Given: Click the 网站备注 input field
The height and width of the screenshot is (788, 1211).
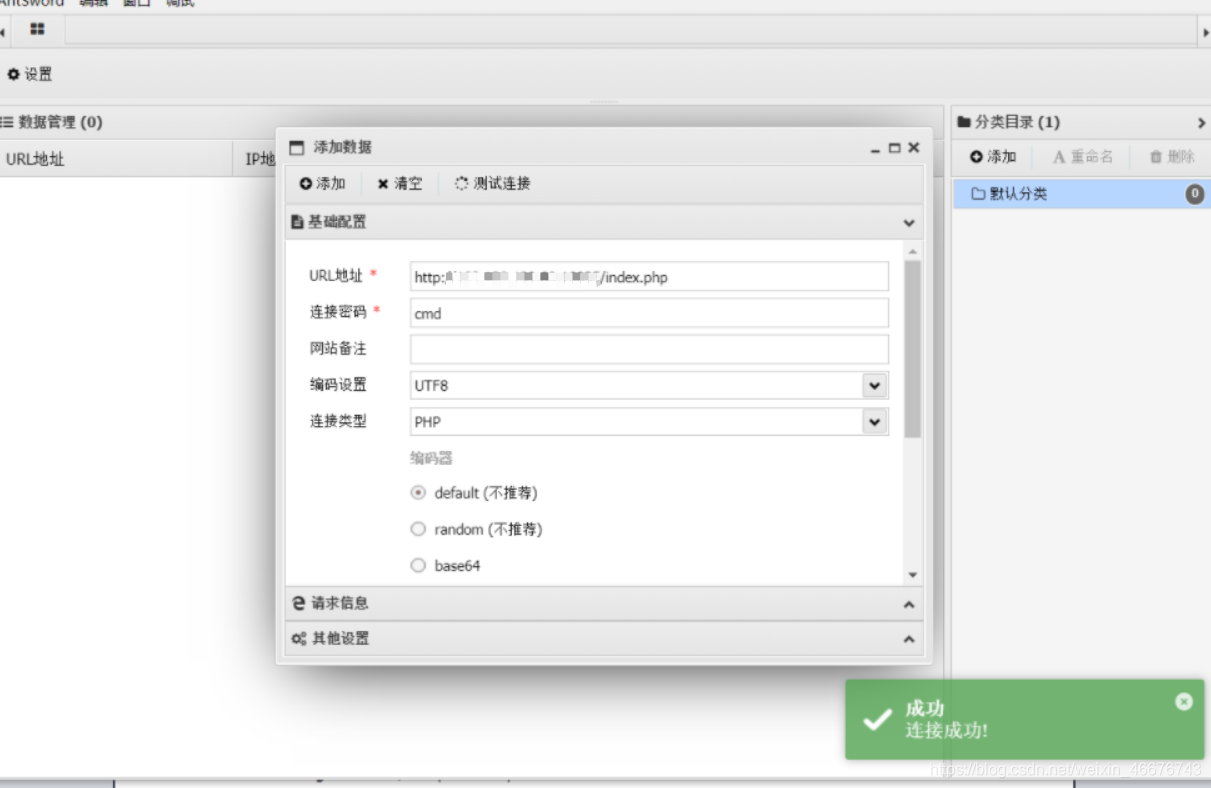Looking at the screenshot, I should (649, 349).
